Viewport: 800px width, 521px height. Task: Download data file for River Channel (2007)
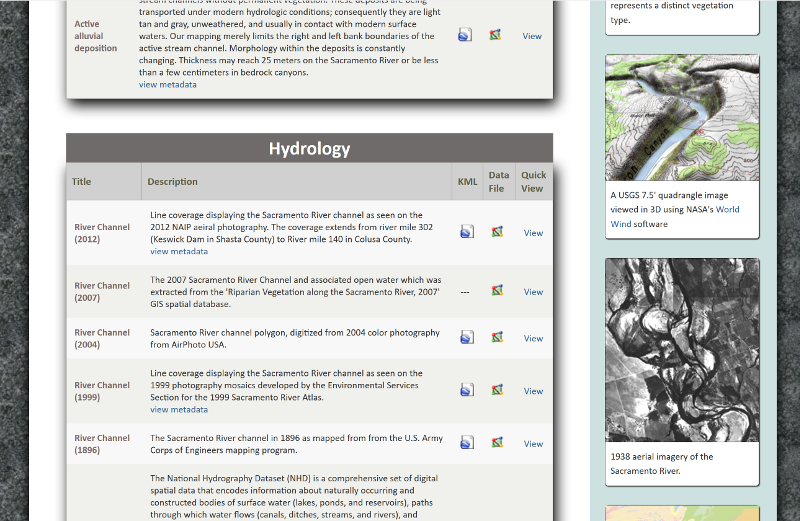click(496, 291)
